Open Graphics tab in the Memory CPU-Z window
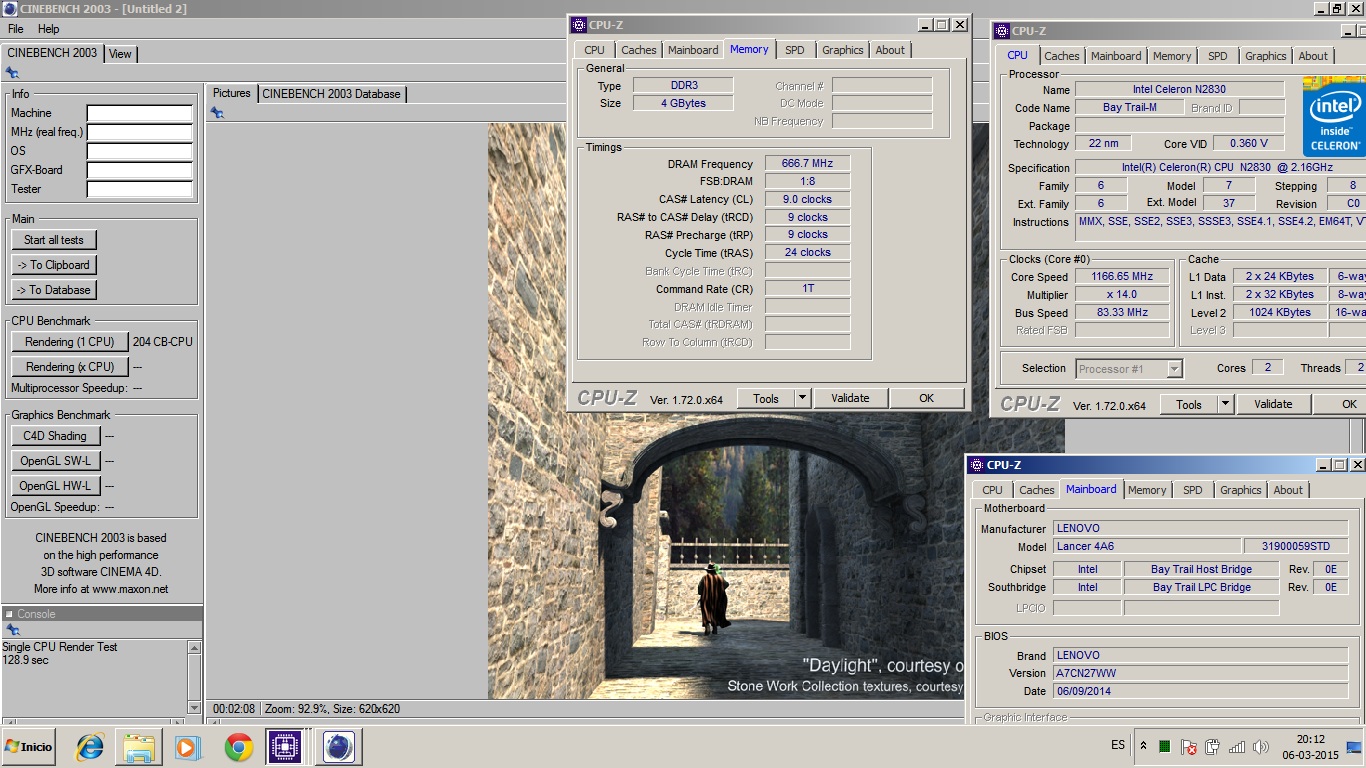 843,50
